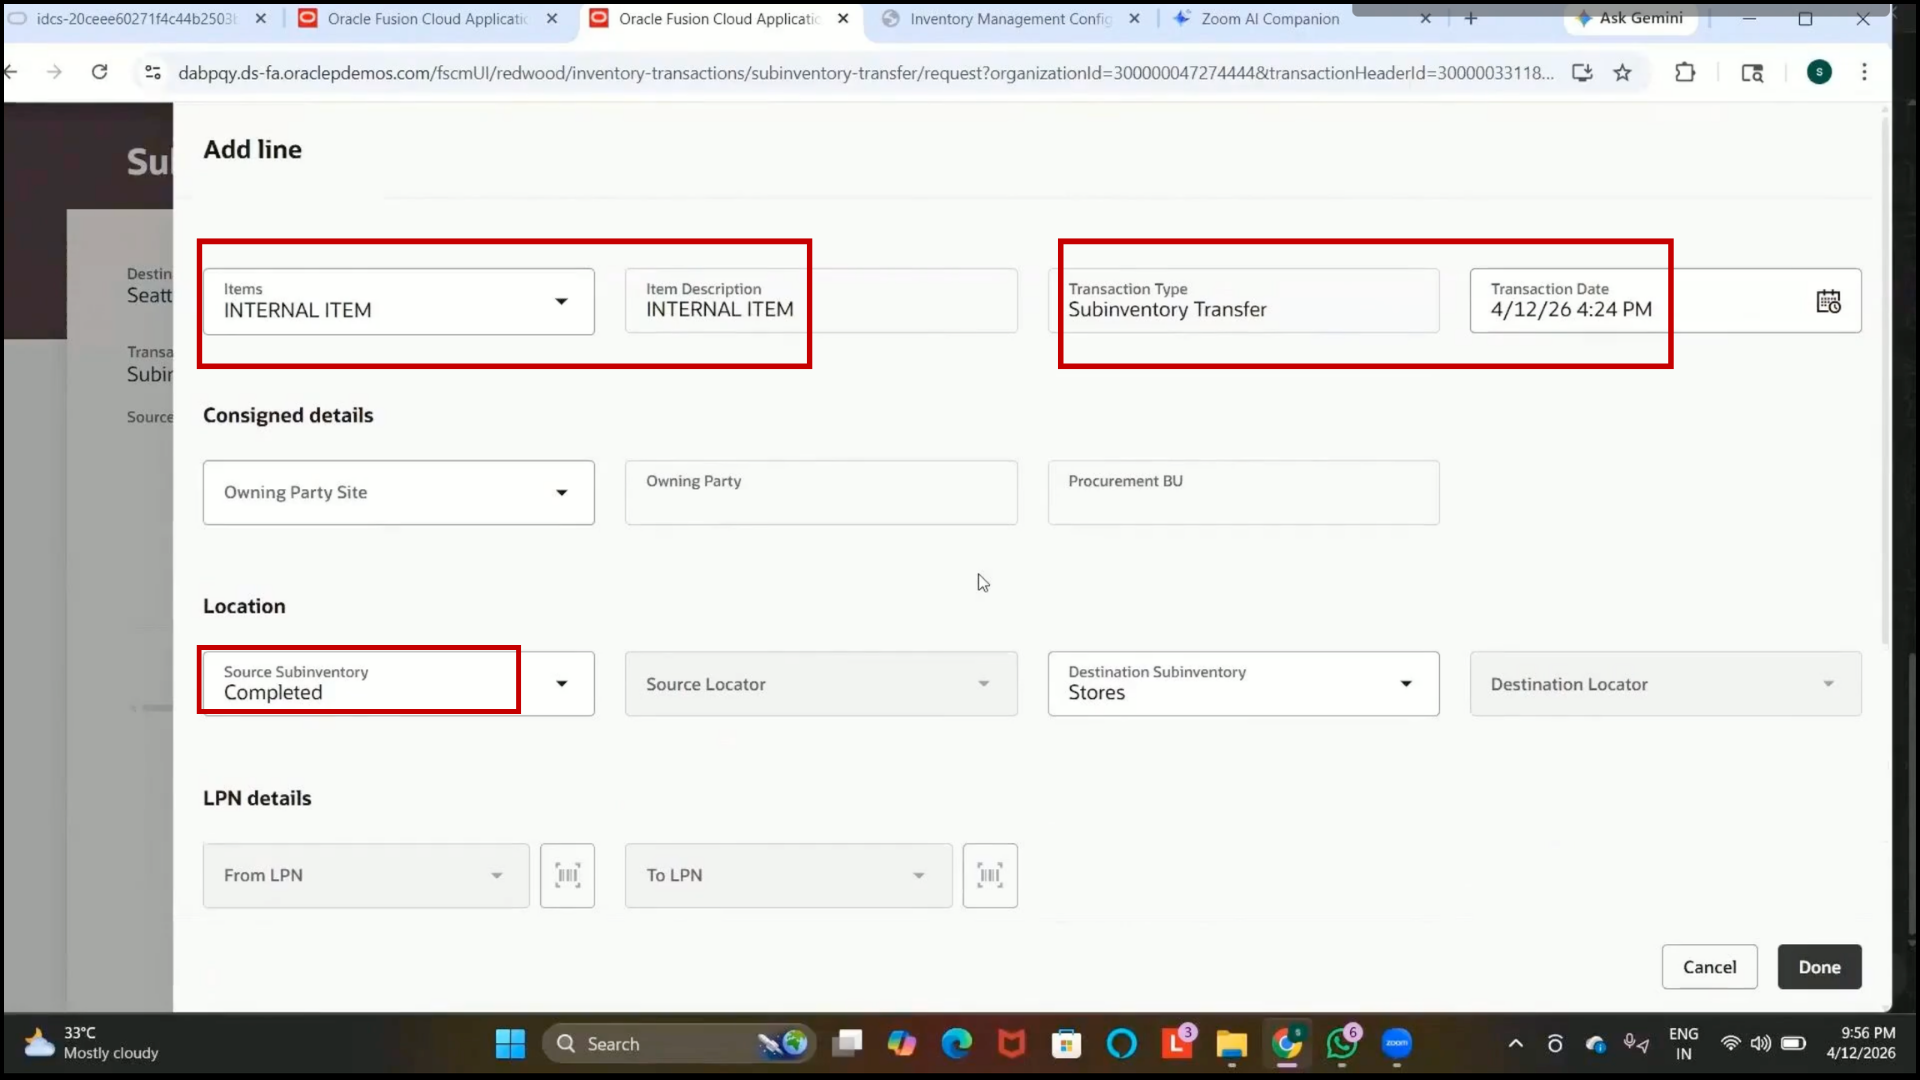Expand the Source Subinventory dropdown
1920x1080 pixels.
pyautogui.click(x=561, y=684)
